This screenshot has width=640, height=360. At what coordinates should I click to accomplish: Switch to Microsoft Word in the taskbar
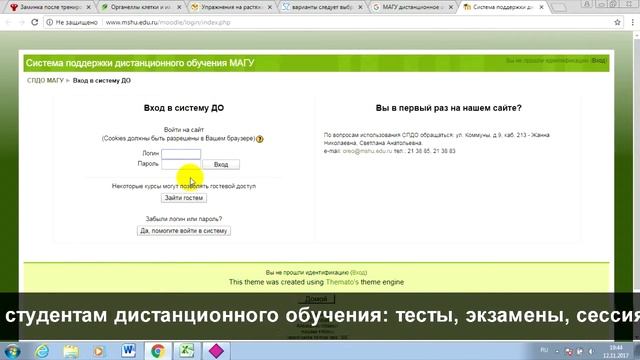tap(129, 351)
